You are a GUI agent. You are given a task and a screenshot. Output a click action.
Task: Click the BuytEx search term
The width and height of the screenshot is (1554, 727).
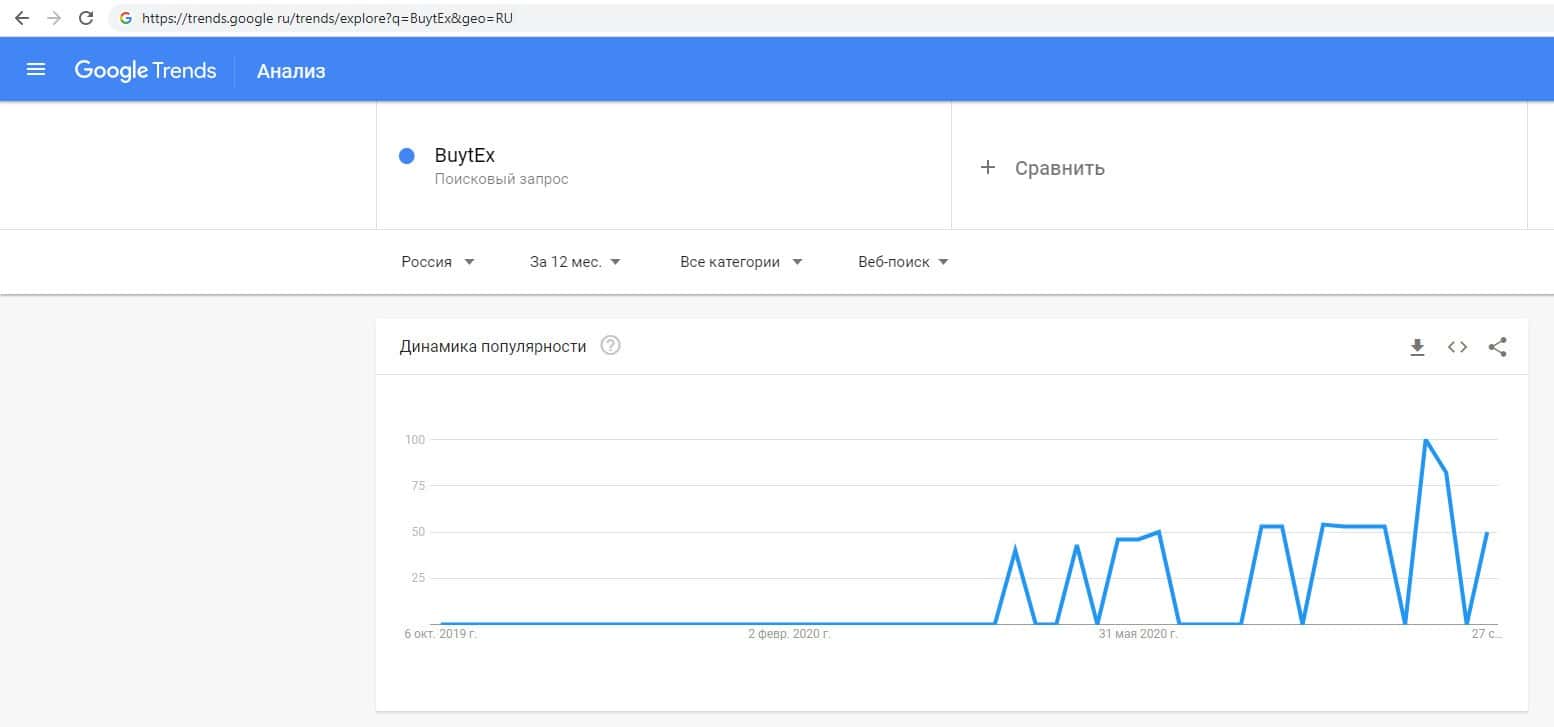pos(465,156)
